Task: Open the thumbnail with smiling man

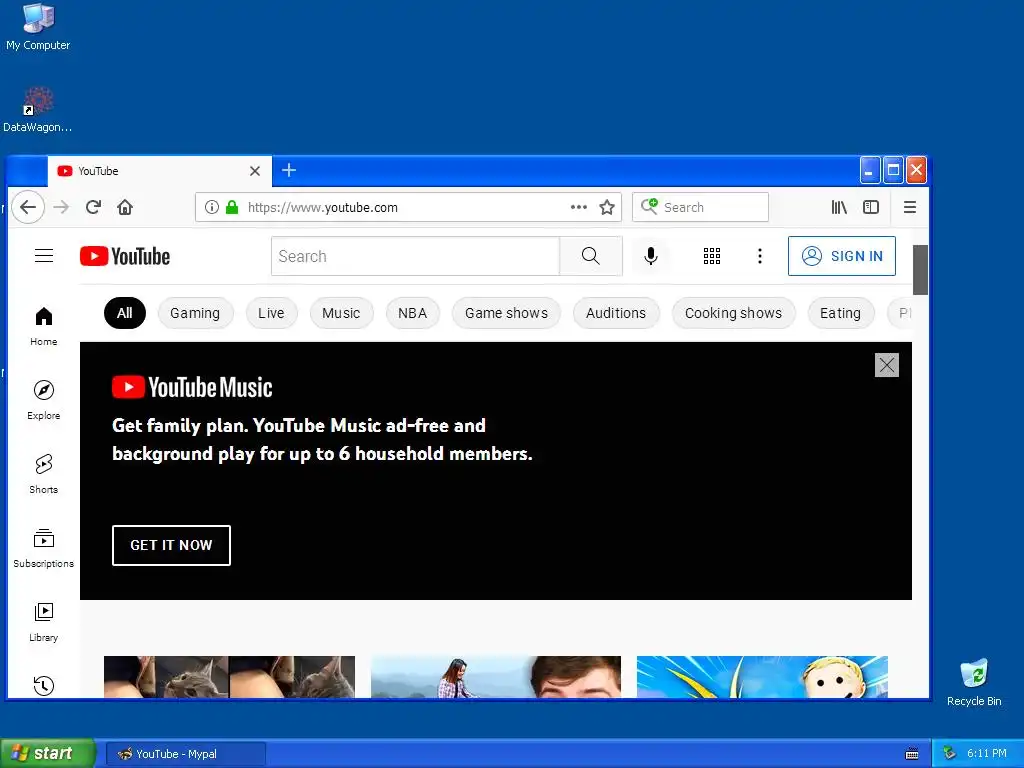Action: tap(496, 677)
